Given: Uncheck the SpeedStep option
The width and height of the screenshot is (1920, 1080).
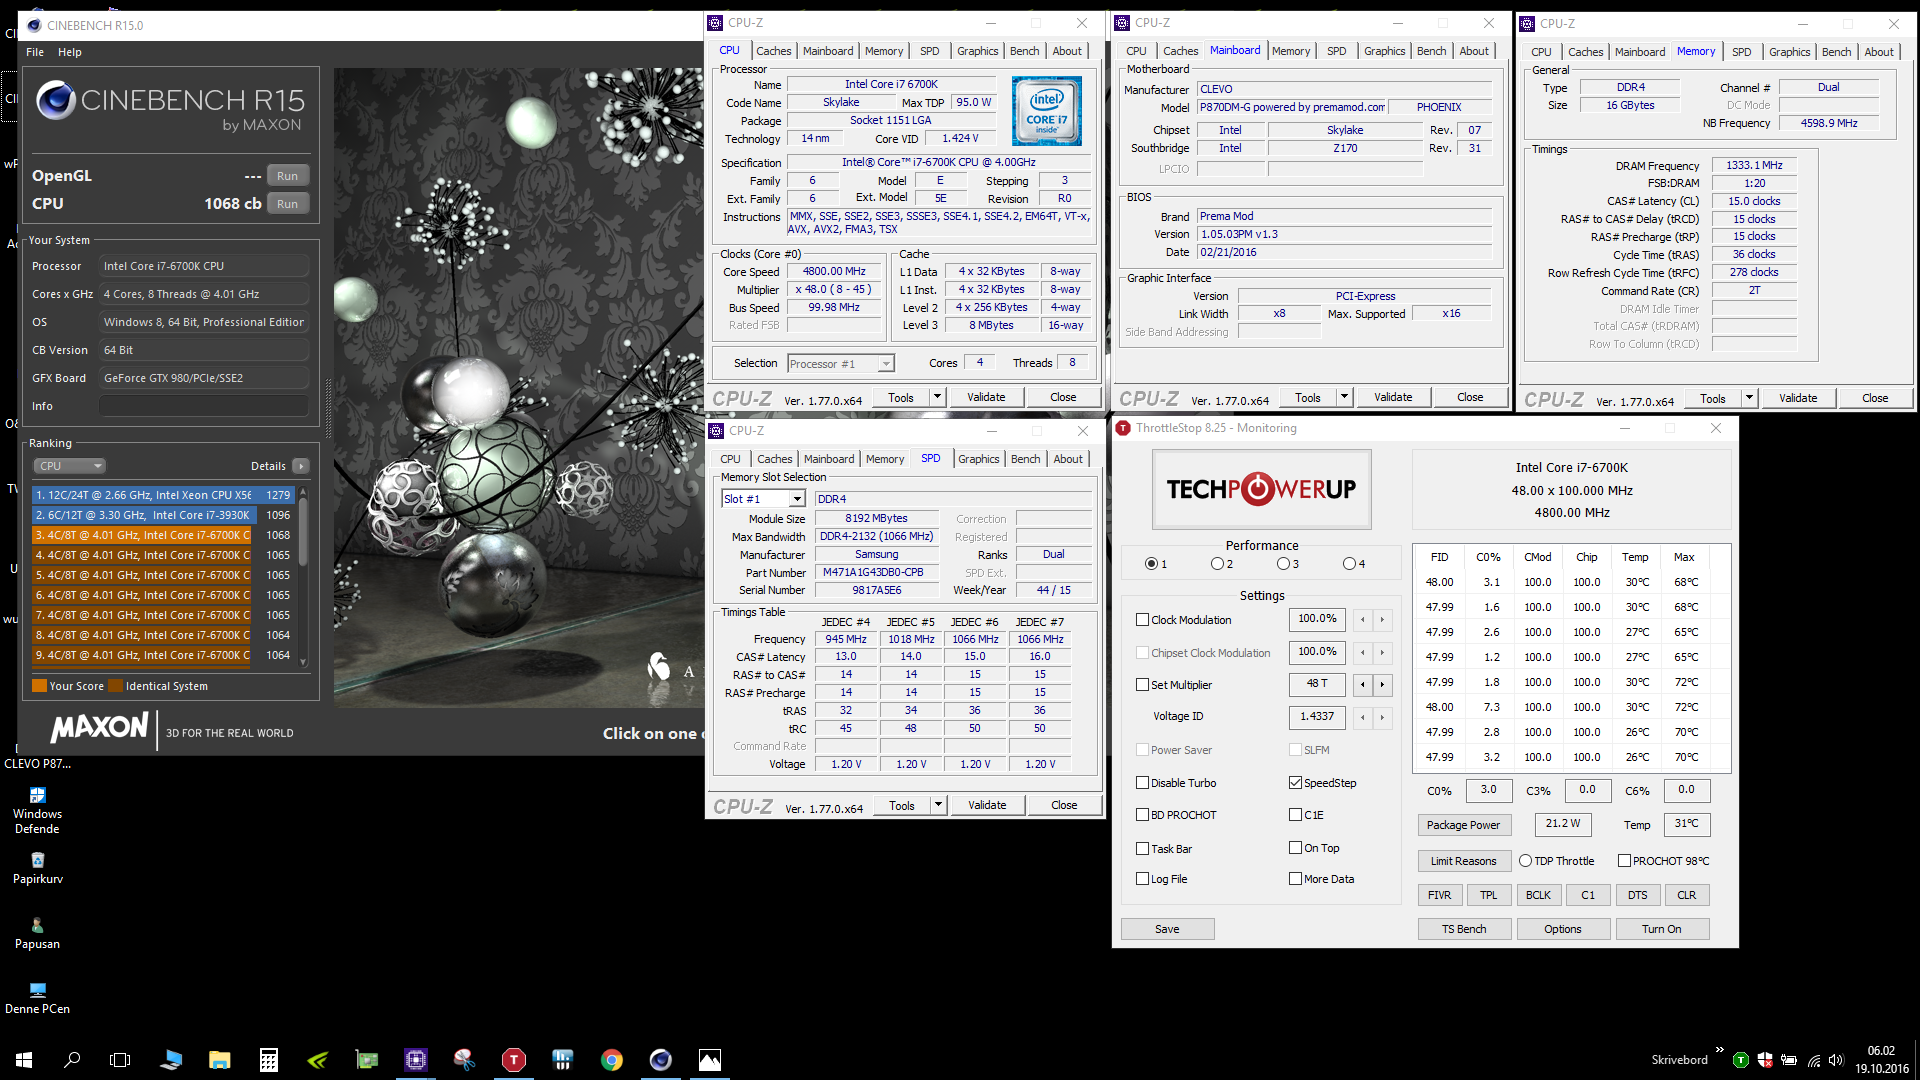Looking at the screenshot, I should (1295, 782).
